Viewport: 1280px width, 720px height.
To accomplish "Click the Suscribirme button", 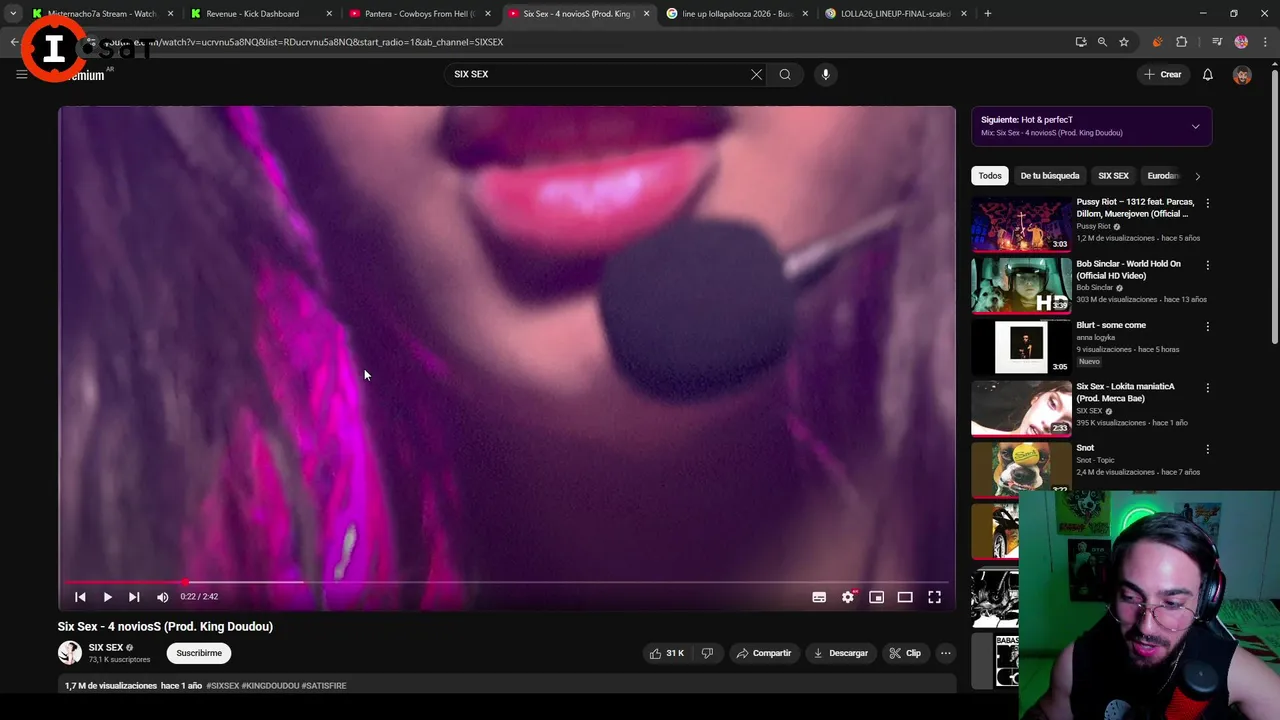I will click(199, 653).
